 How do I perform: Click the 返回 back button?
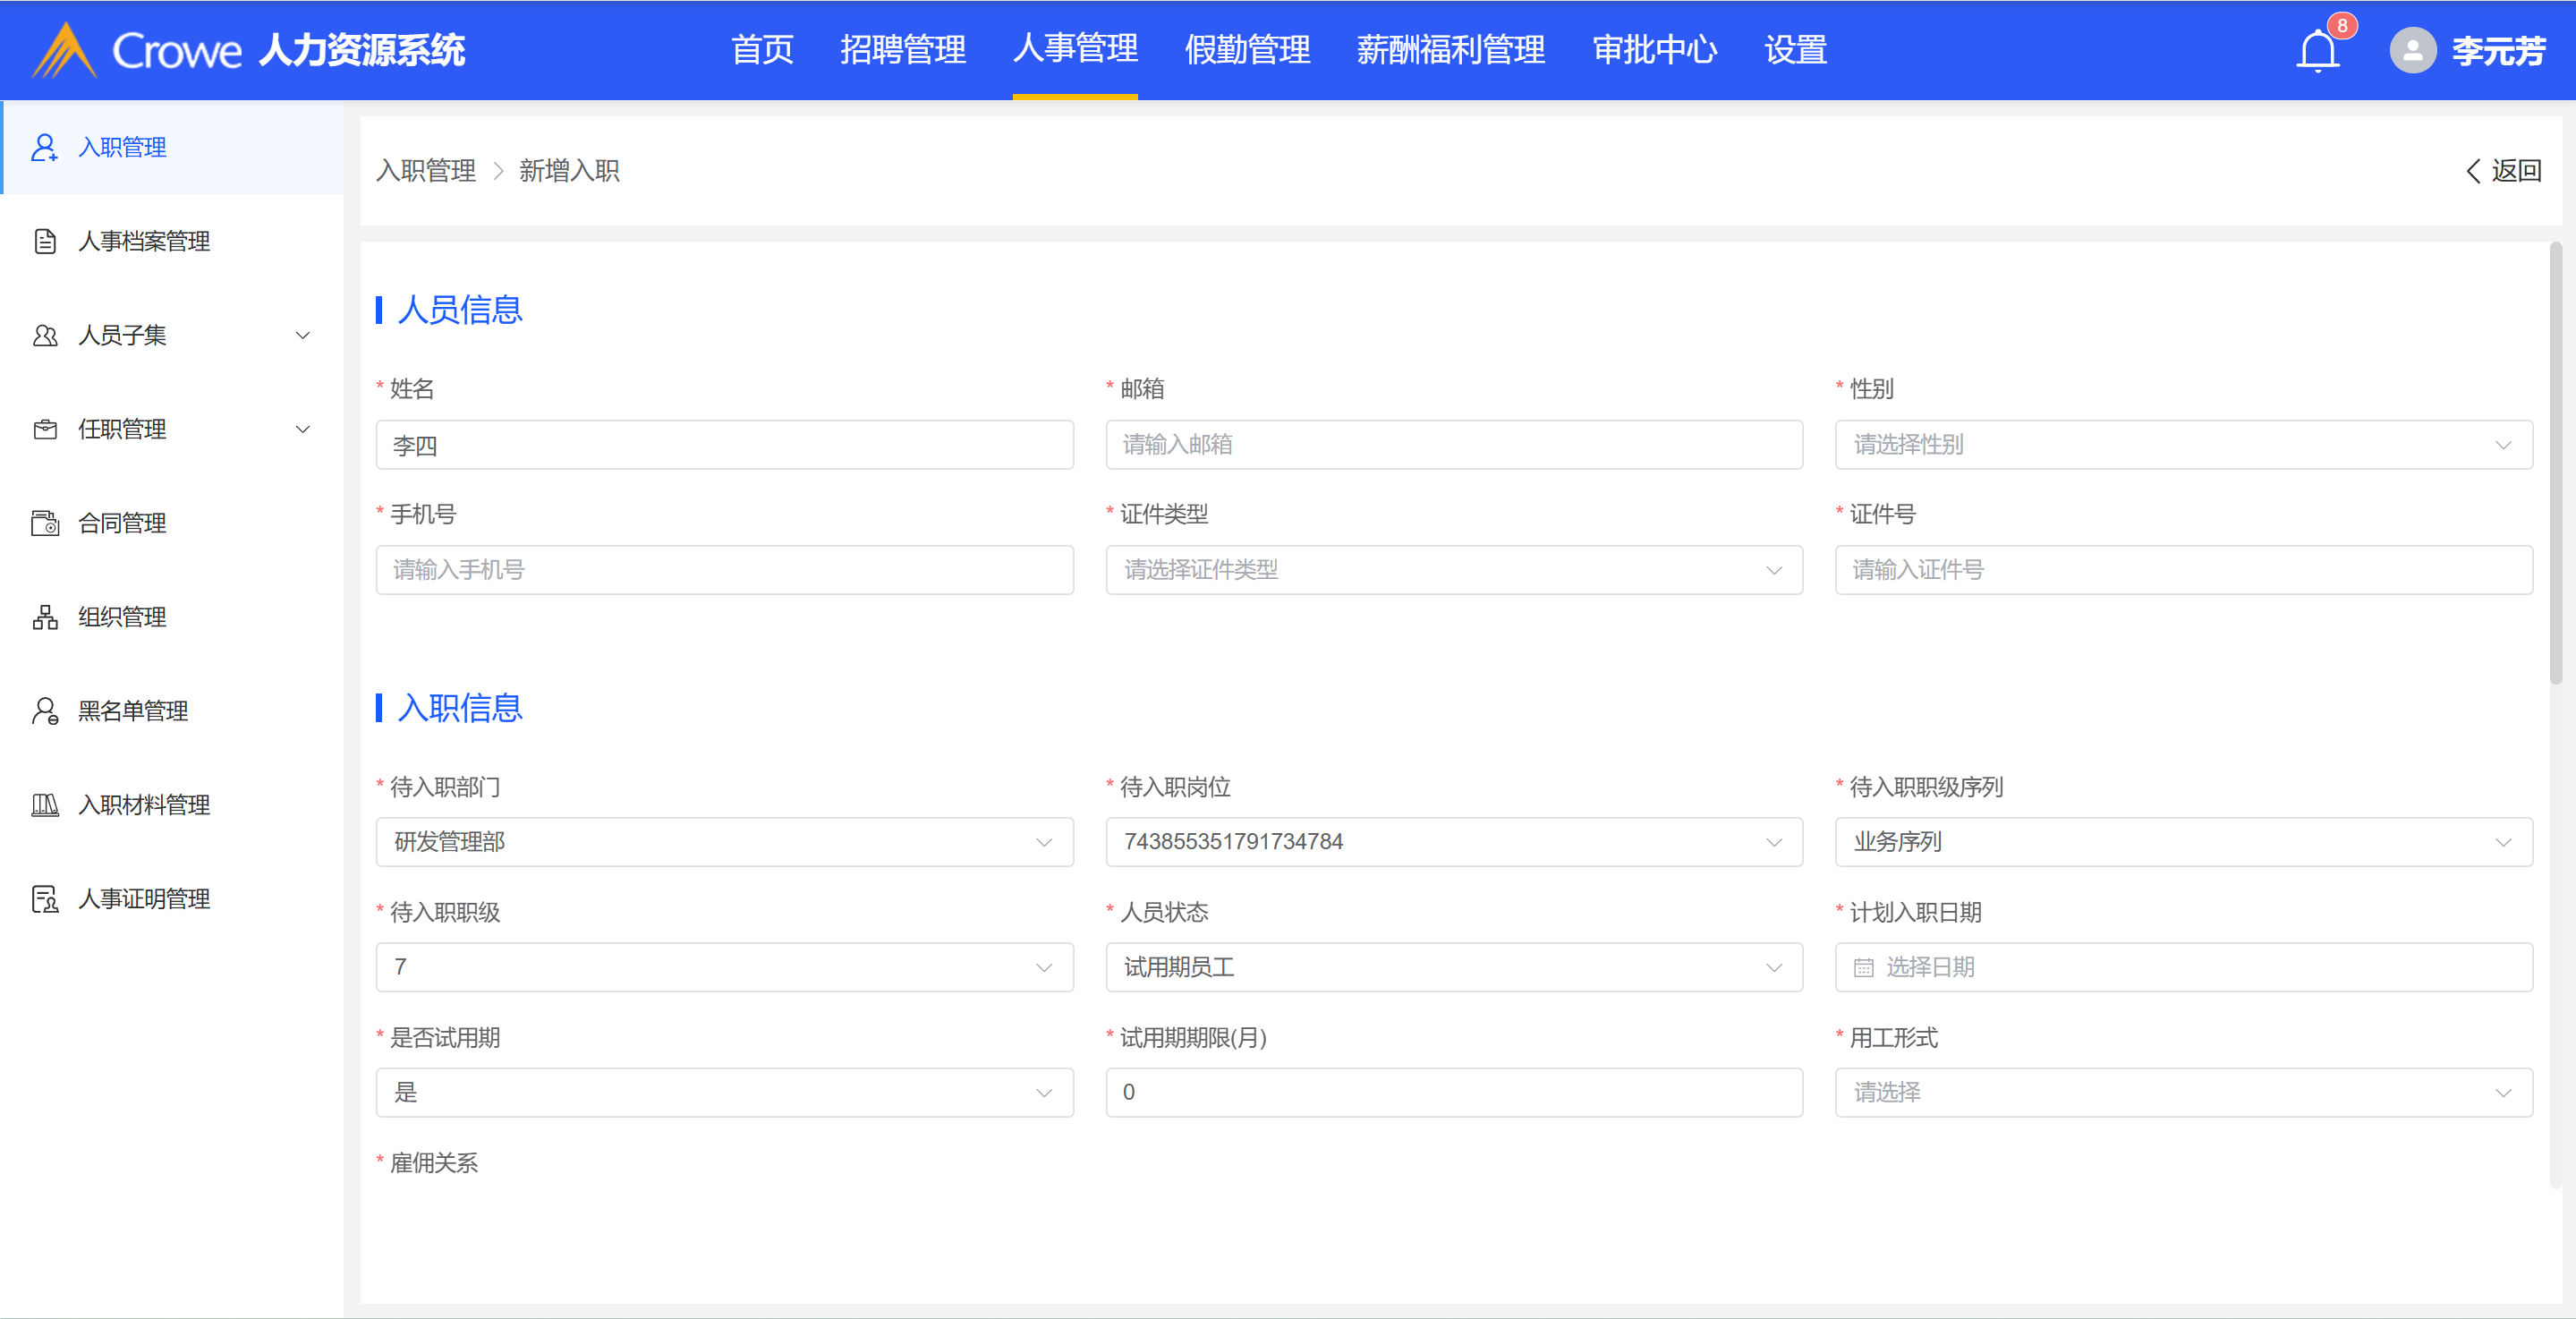(2504, 171)
